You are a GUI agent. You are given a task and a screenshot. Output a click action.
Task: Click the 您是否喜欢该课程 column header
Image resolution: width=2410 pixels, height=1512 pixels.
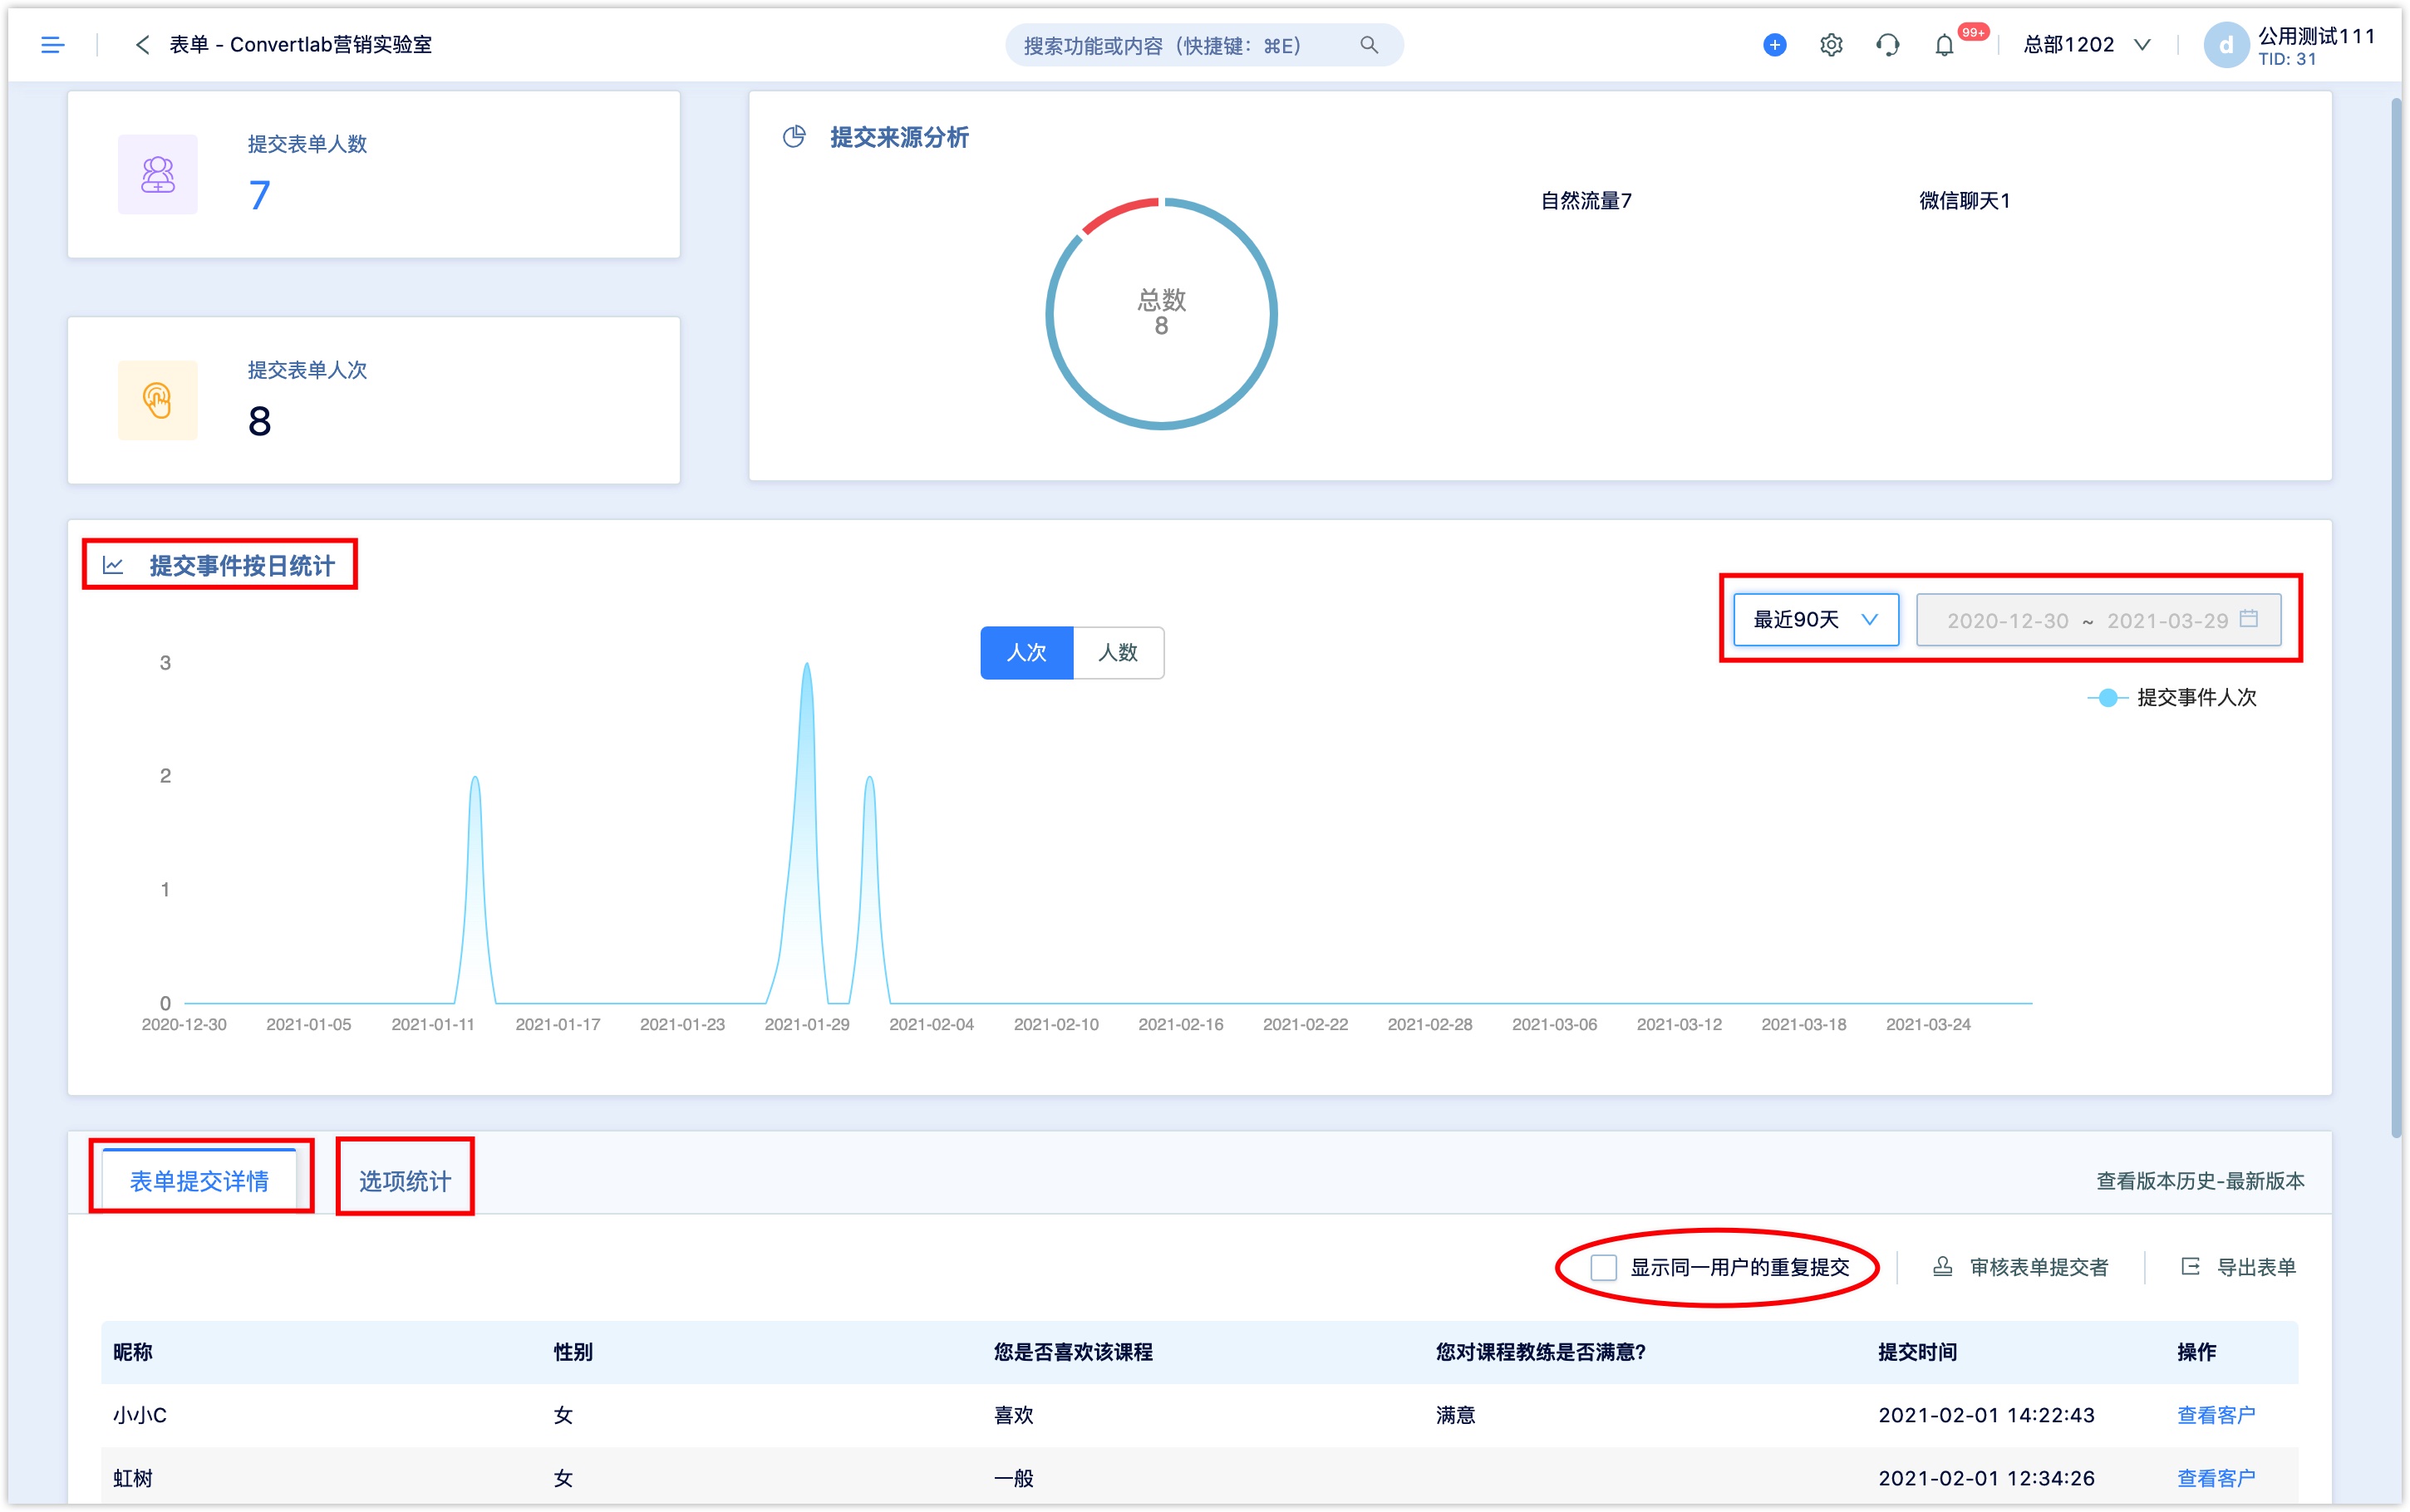(1073, 1352)
